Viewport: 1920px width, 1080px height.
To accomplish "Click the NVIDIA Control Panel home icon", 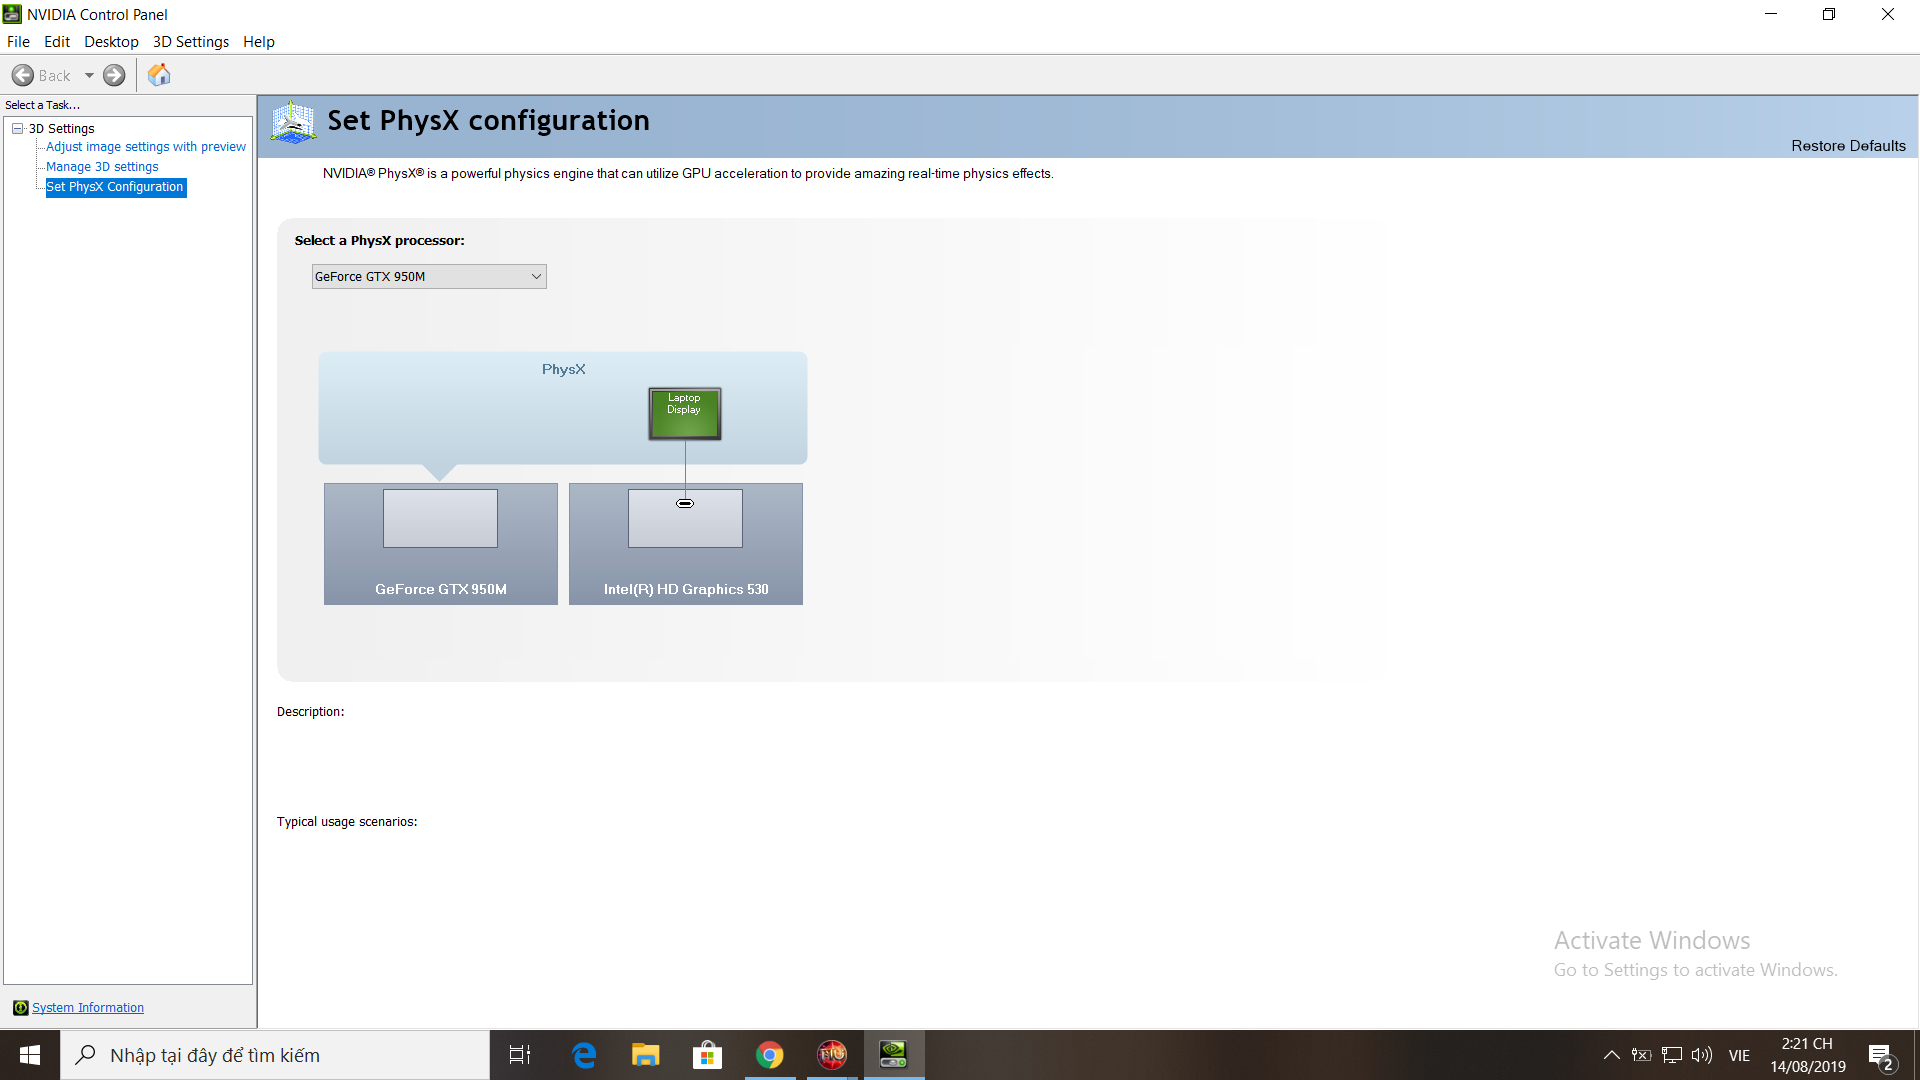I will point(158,75).
